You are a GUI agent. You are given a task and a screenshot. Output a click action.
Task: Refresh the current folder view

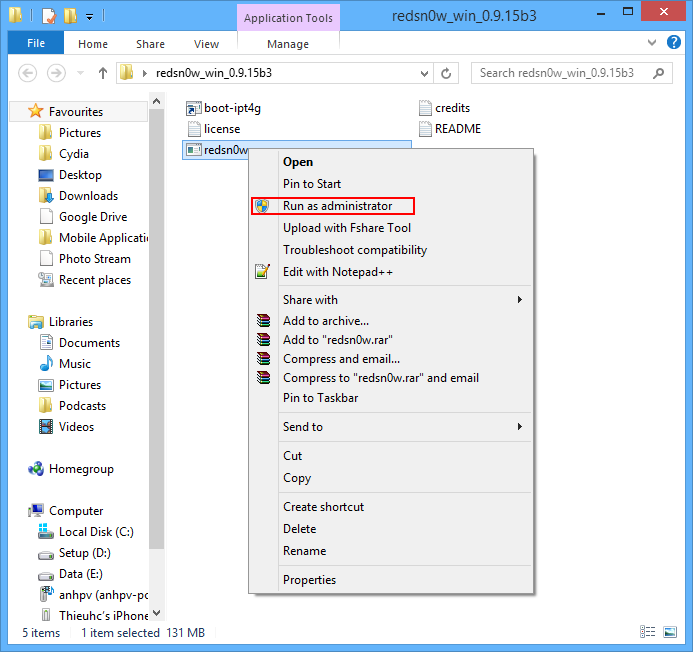pyautogui.click(x=446, y=73)
